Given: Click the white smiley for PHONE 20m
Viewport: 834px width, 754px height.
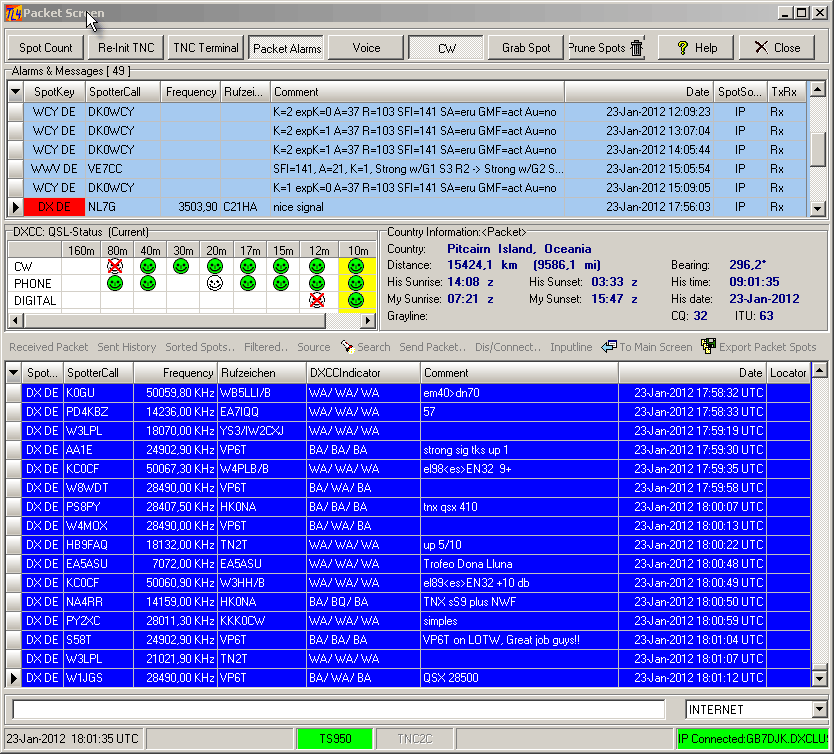Looking at the screenshot, I should [x=215, y=283].
